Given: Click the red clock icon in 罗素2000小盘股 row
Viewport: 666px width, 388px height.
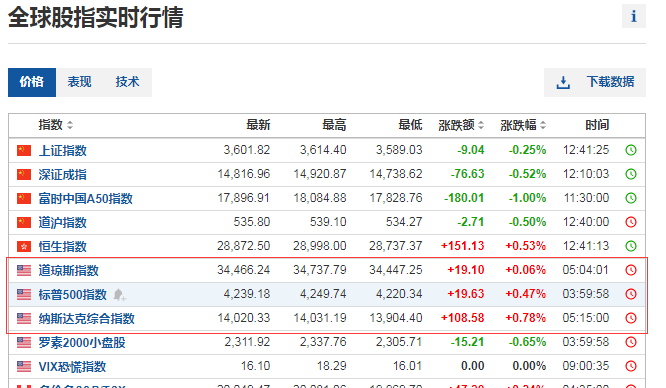Looking at the screenshot, I should click(x=631, y=342).
